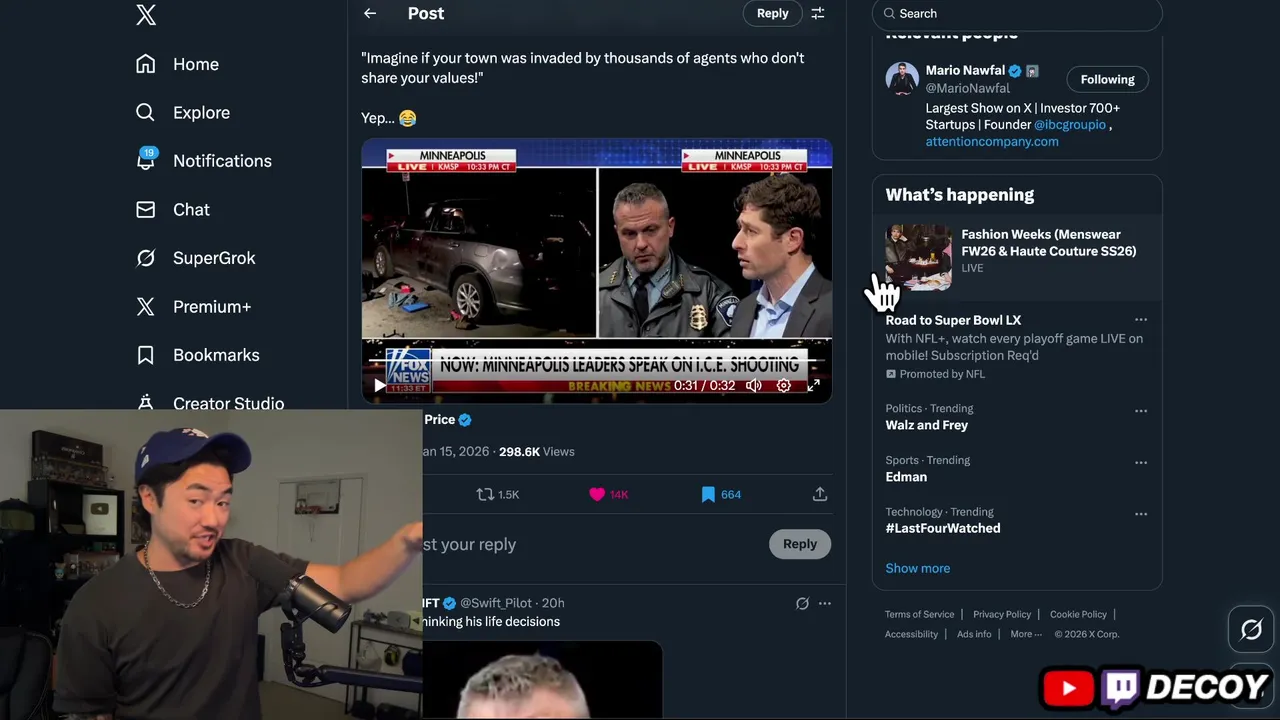
Task: Open the X logo home icon
Action: click(146, 15)
